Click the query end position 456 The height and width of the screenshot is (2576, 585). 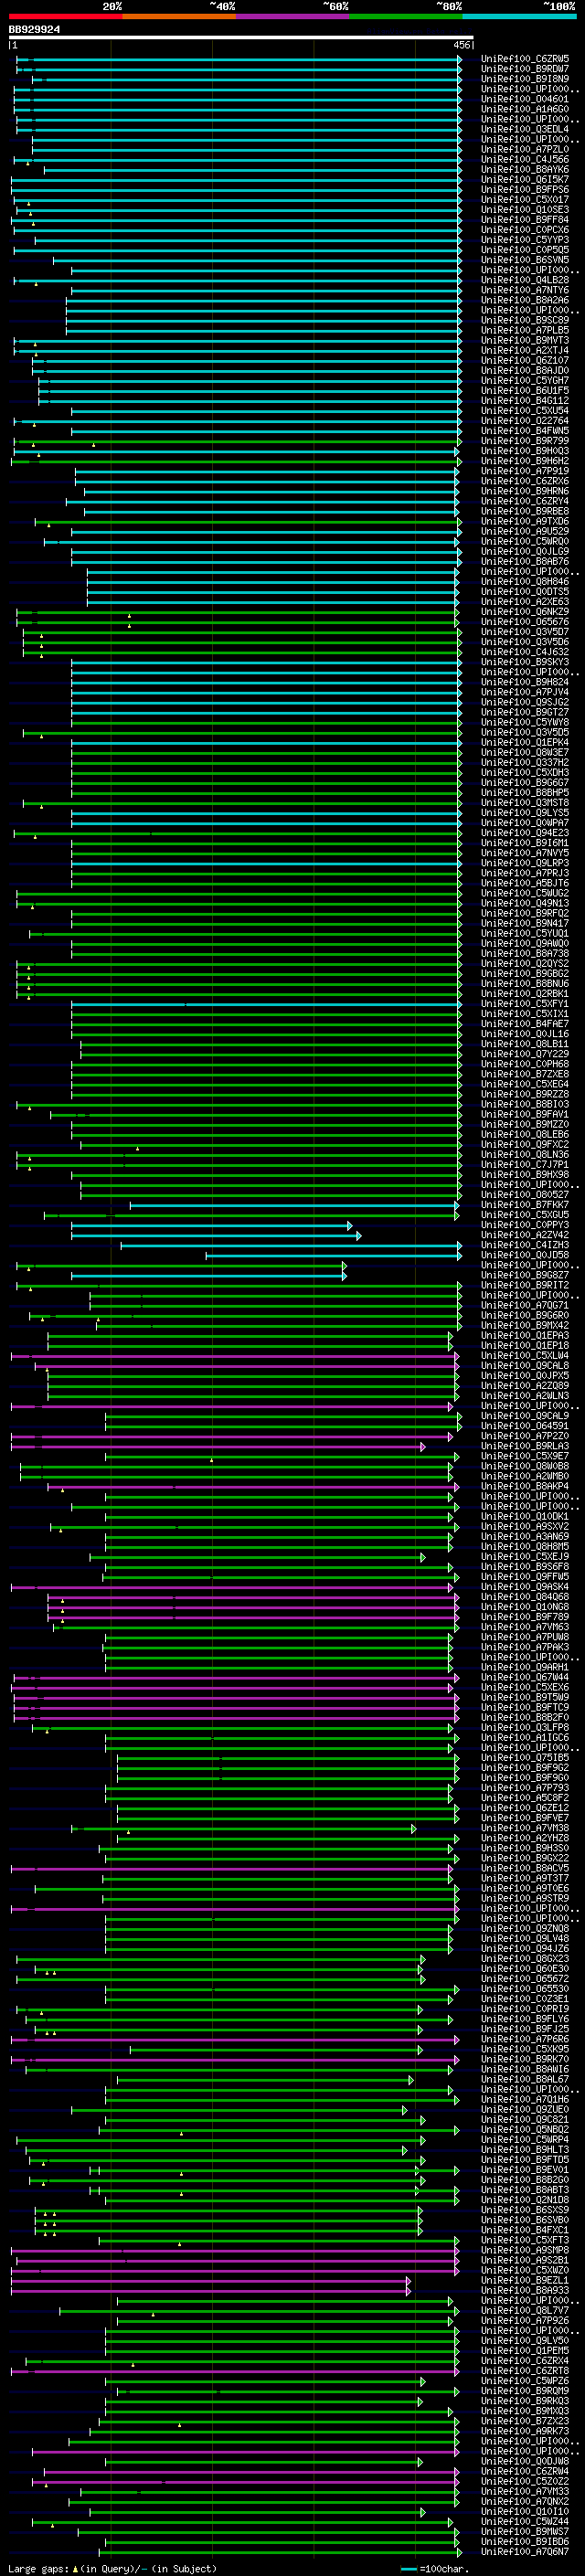click(461, 46)
